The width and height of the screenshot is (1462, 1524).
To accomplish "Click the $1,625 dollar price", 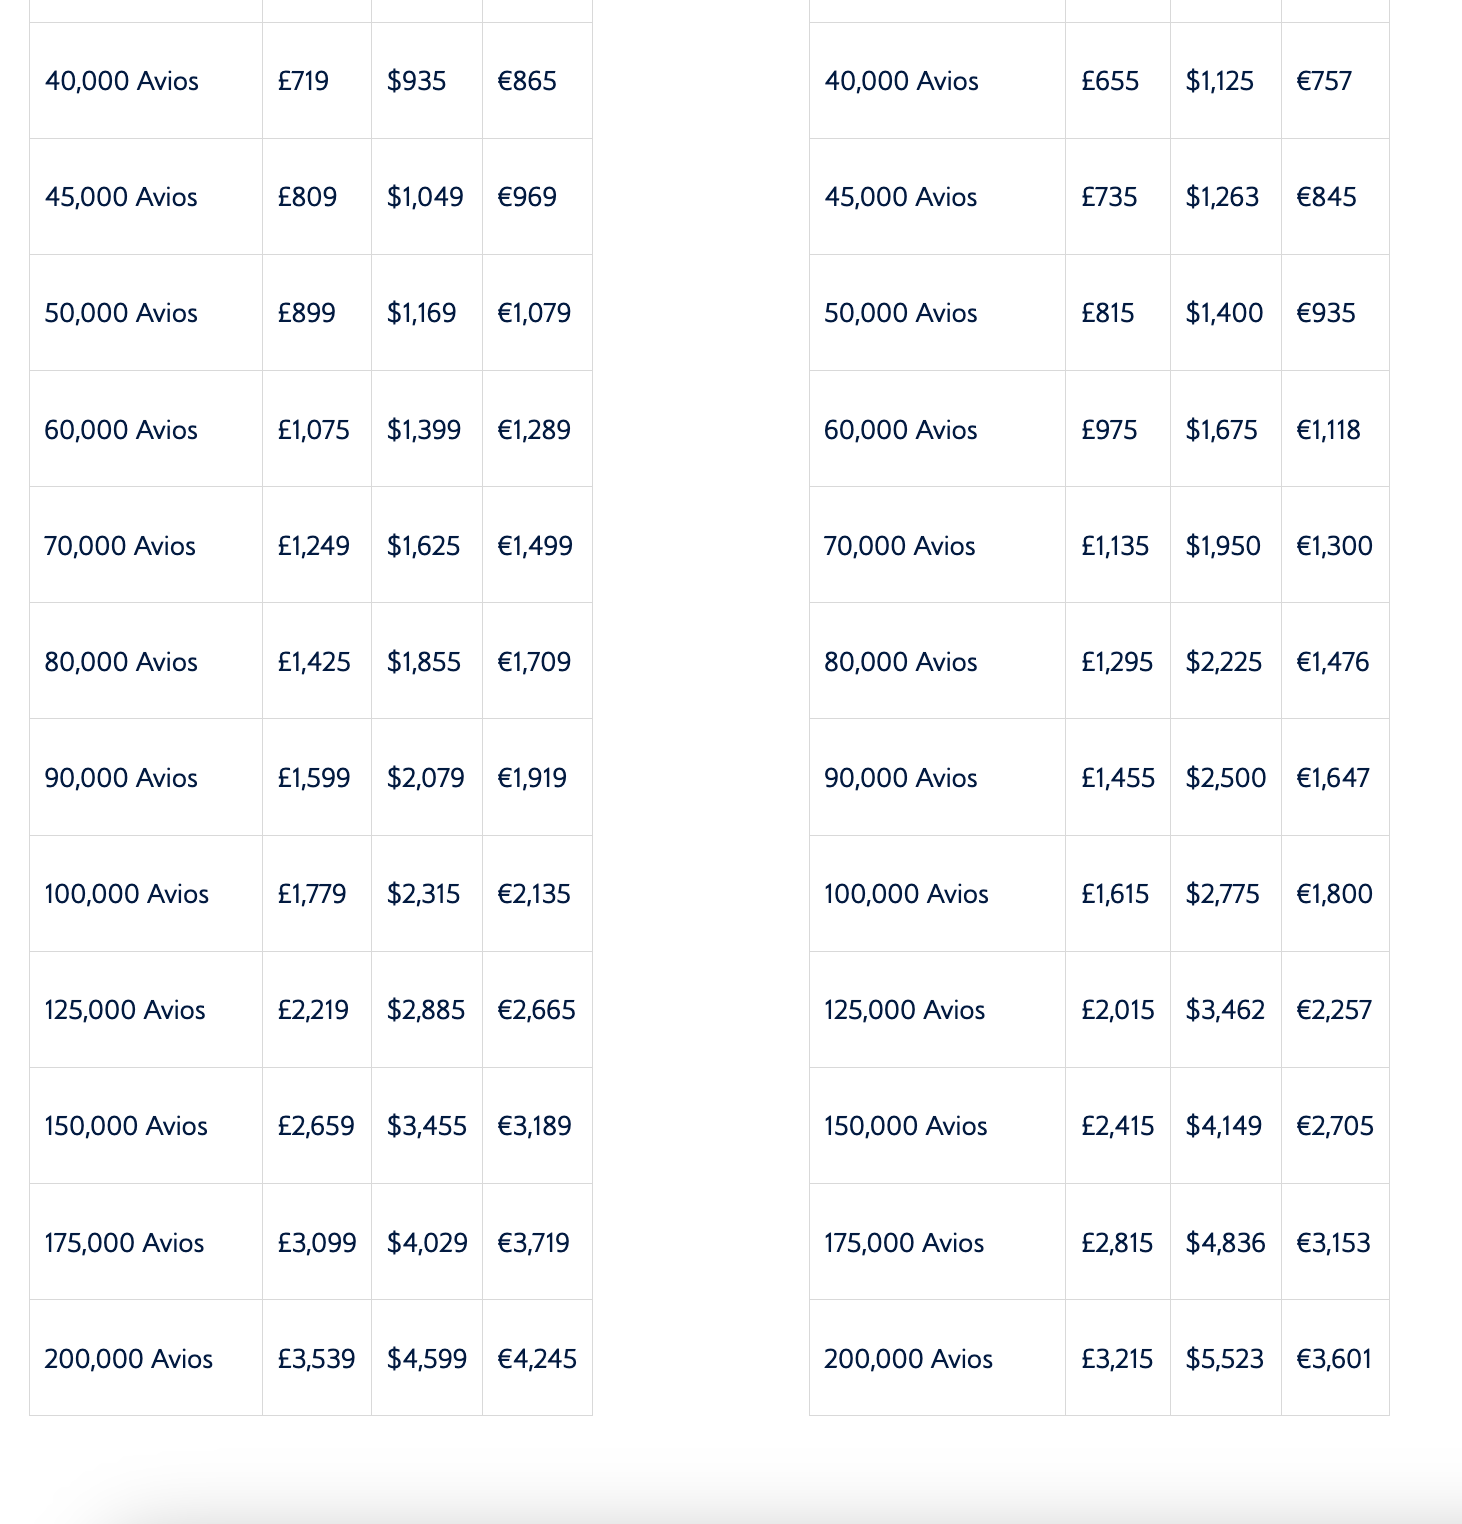I will [x=424, y=546].
